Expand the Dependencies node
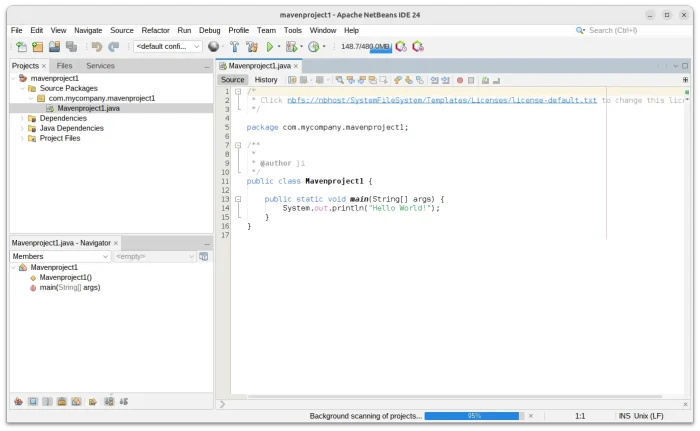The height and width of the screenshot is (431, 700). coord(22,118)
